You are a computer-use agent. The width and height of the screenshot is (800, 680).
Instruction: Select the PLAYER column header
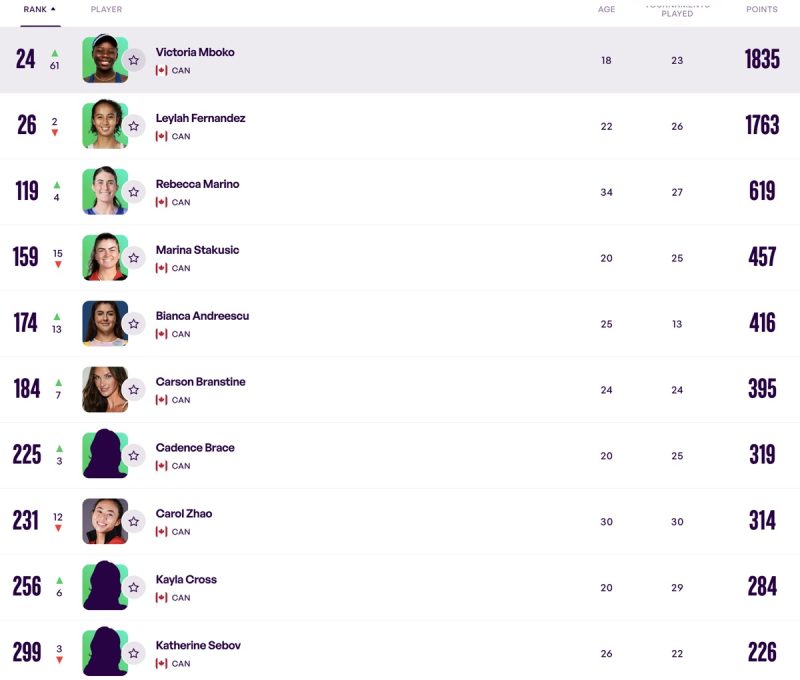[106, 9]
